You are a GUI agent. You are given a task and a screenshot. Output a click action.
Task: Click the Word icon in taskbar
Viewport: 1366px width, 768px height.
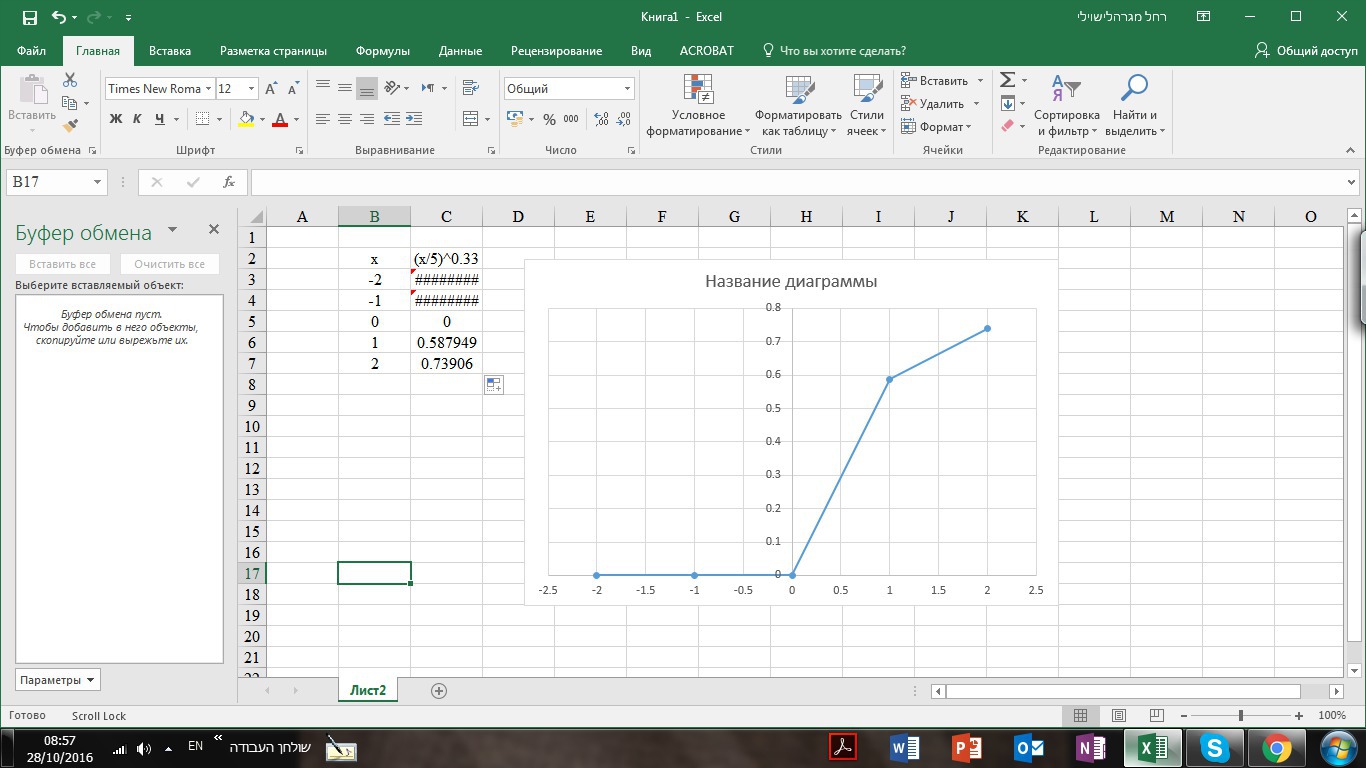[x=905, y=748]
